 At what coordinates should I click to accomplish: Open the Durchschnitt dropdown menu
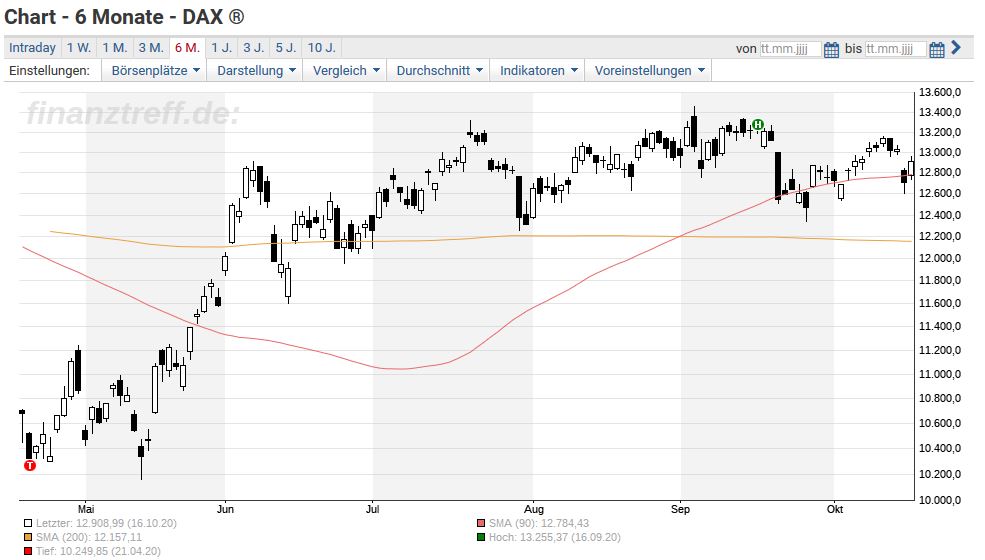click(439, 70)
